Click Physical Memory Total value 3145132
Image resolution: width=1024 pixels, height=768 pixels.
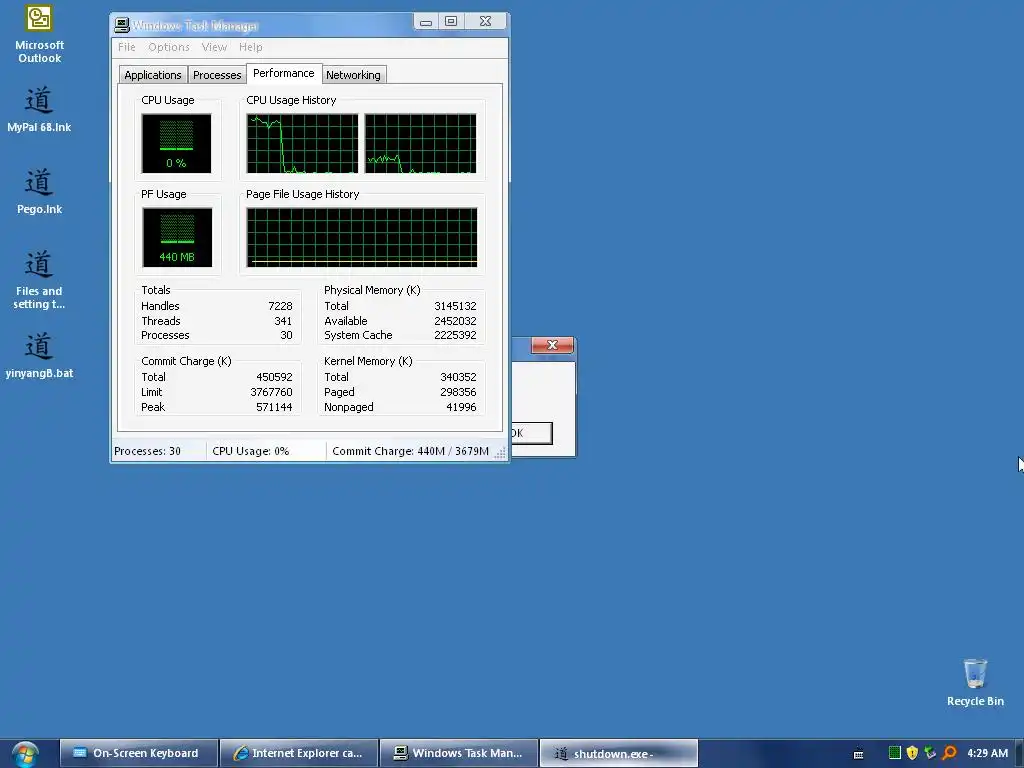[455, 306]
